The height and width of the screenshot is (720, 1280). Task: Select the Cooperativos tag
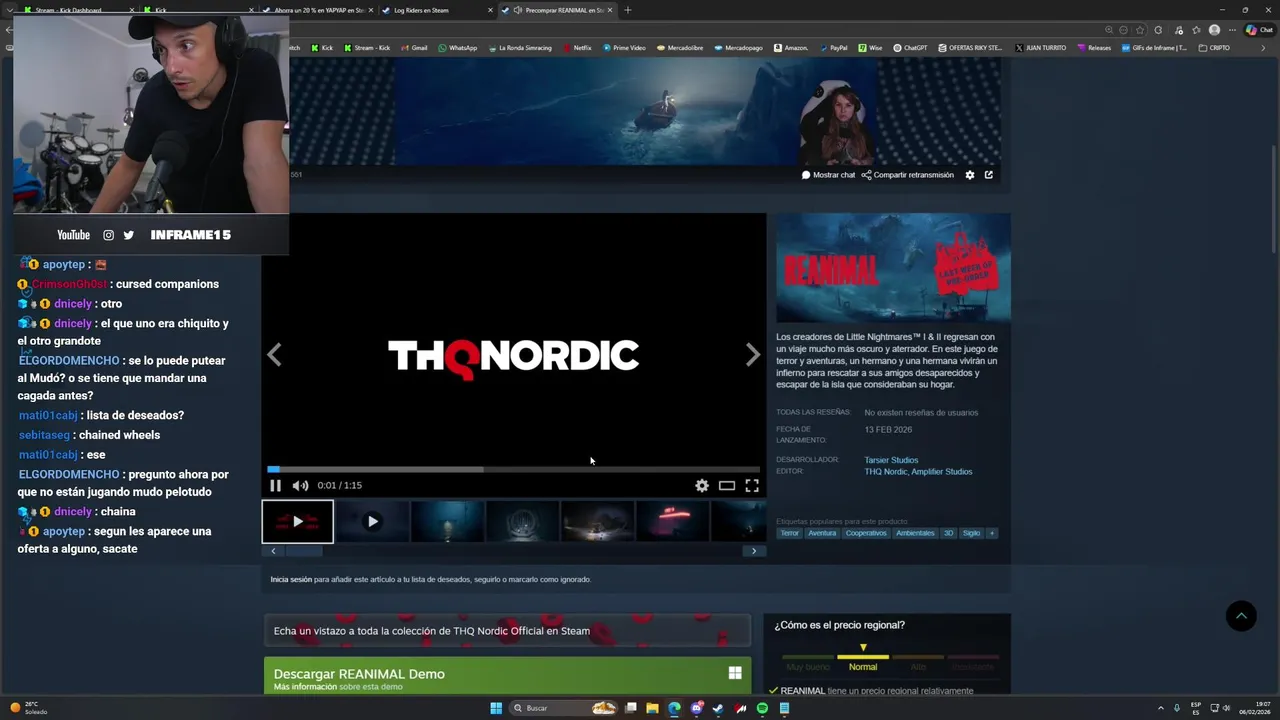pyautogui.click(x=866, y=533)
